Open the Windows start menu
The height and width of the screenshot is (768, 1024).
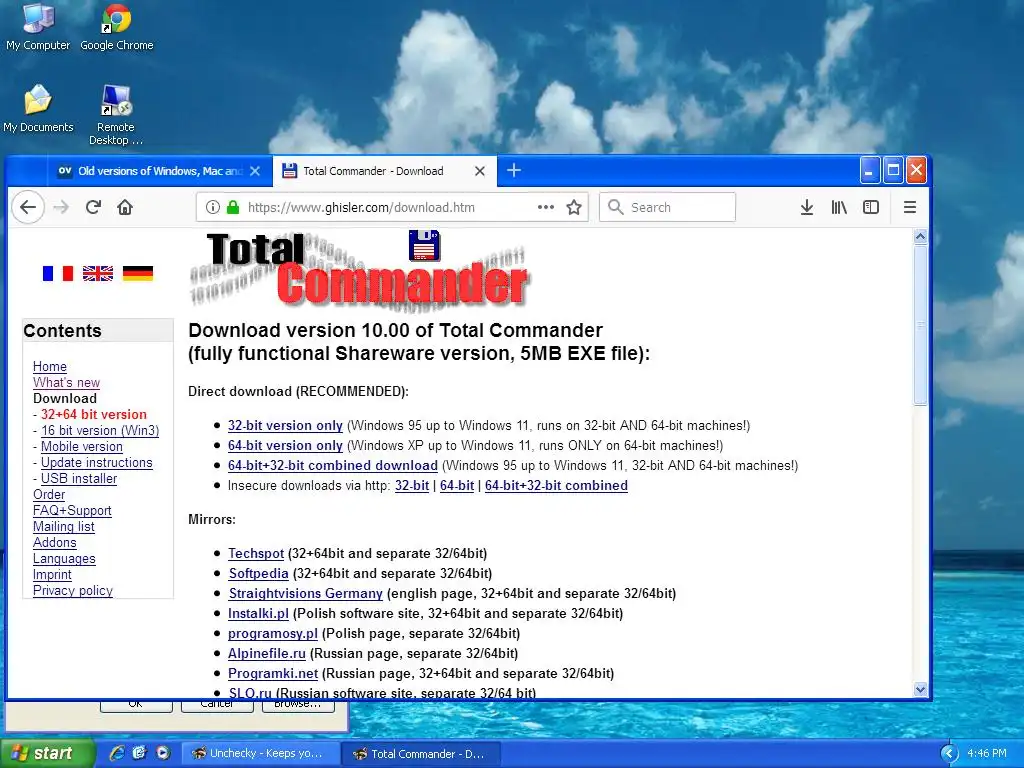tap(47, 753)
